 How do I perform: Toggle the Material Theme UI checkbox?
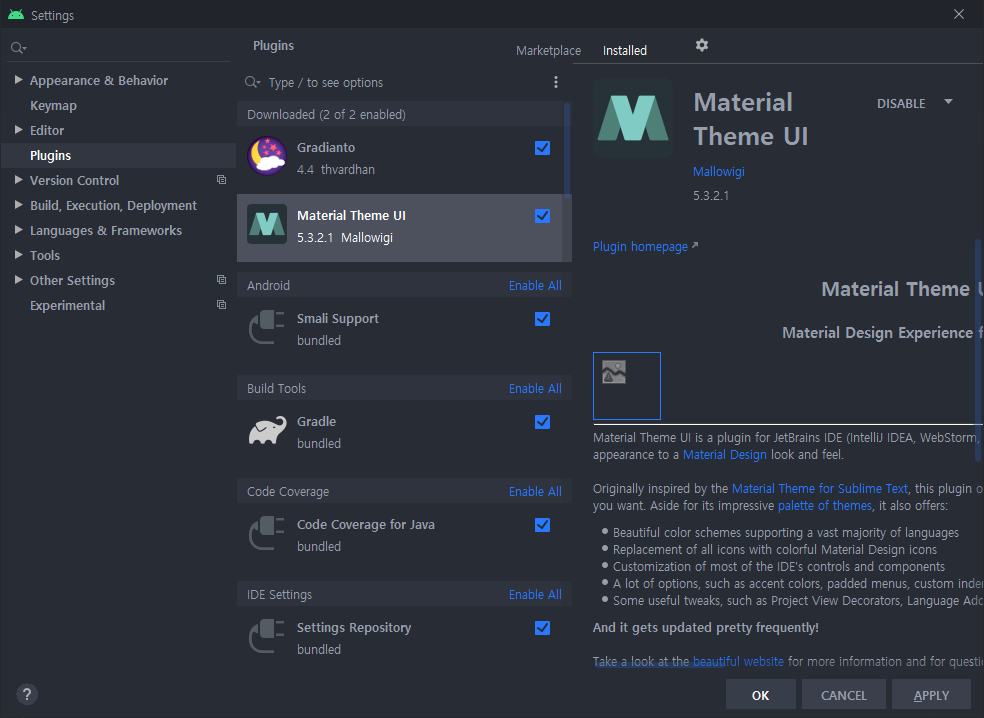(x=542, y=216)
